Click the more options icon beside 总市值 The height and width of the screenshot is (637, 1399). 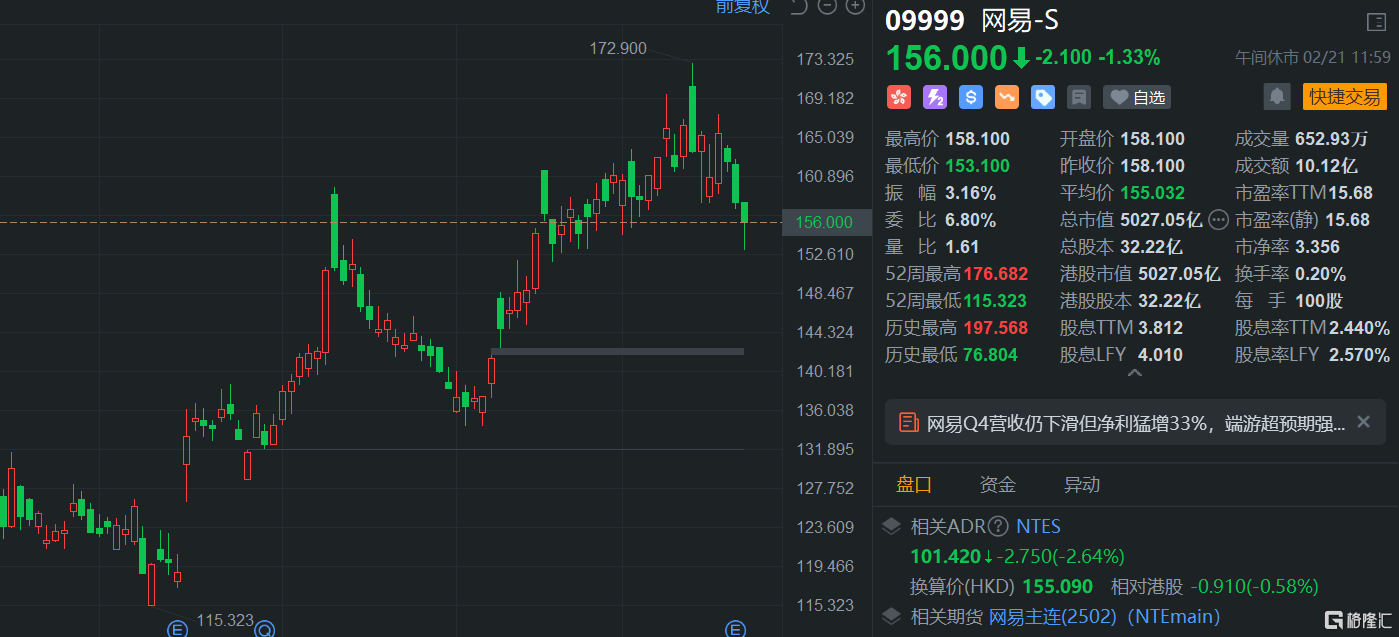point(1218,220)
